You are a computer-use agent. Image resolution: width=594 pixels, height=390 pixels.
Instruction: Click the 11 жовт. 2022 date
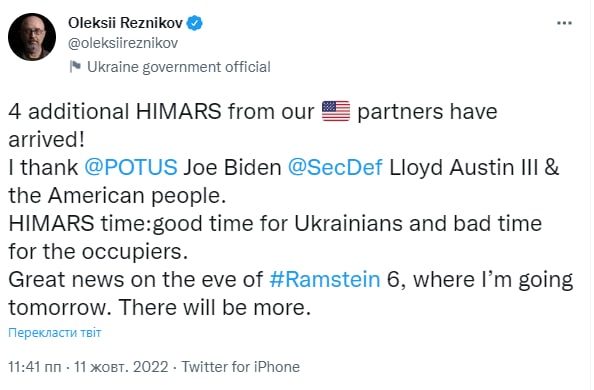click(121, 367)
